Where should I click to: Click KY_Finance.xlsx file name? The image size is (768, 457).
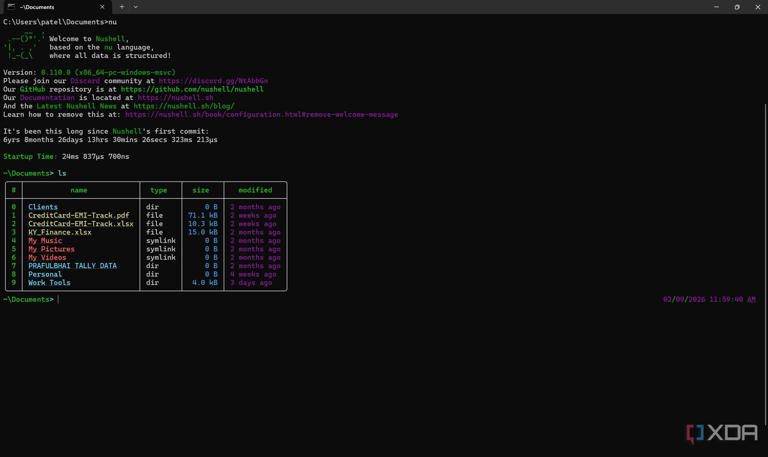60,232
